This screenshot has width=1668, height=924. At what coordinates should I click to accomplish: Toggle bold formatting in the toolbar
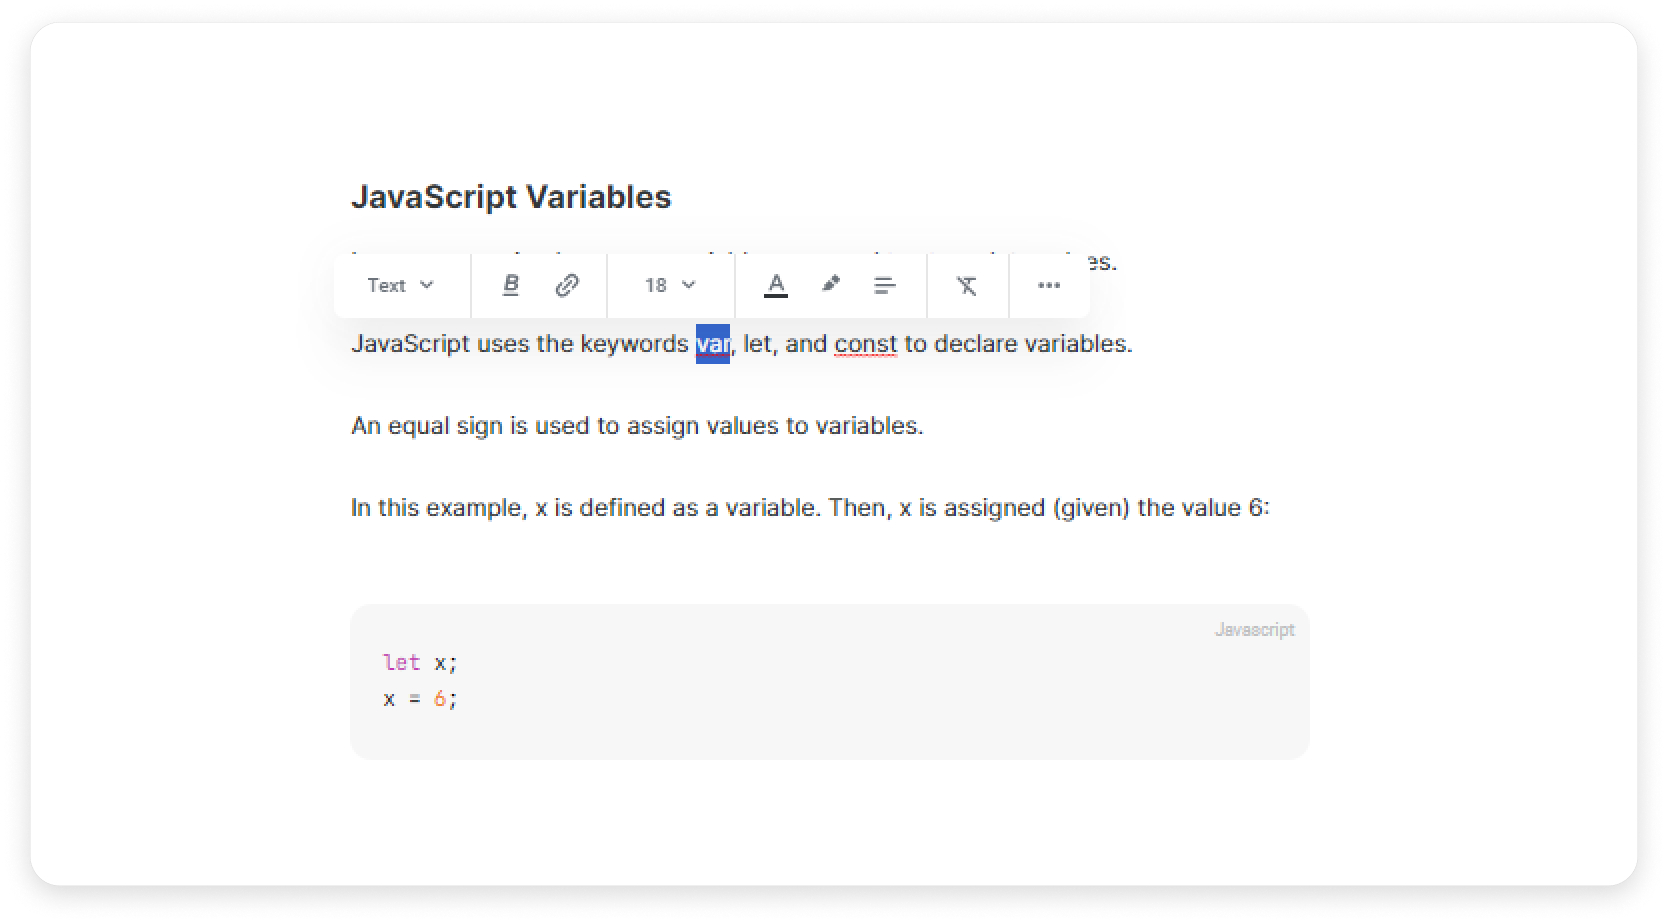(511, 285)
